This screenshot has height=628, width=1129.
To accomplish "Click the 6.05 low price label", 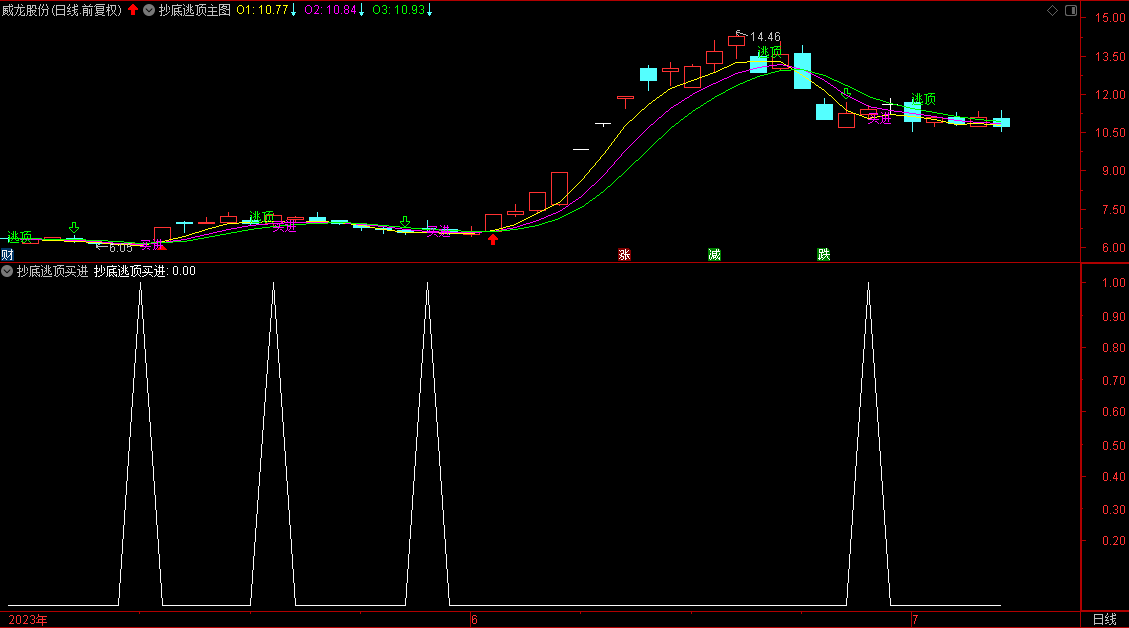I will [x=121, y=248].
